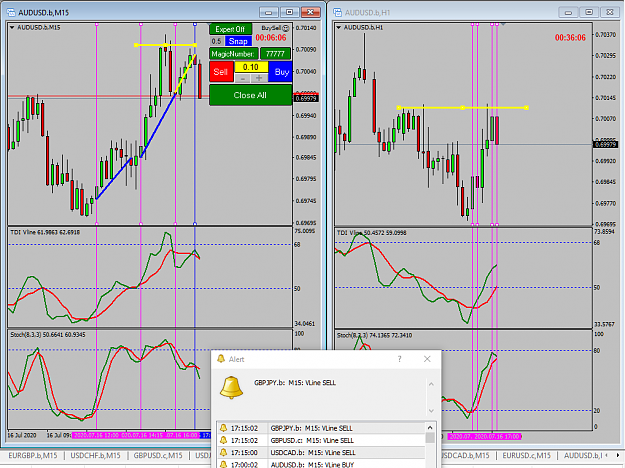The height and width of the screenshot is (468, 625).
Task: Switch to the USDCAD.b,M15 chart tab
Action: coord(465,455)
